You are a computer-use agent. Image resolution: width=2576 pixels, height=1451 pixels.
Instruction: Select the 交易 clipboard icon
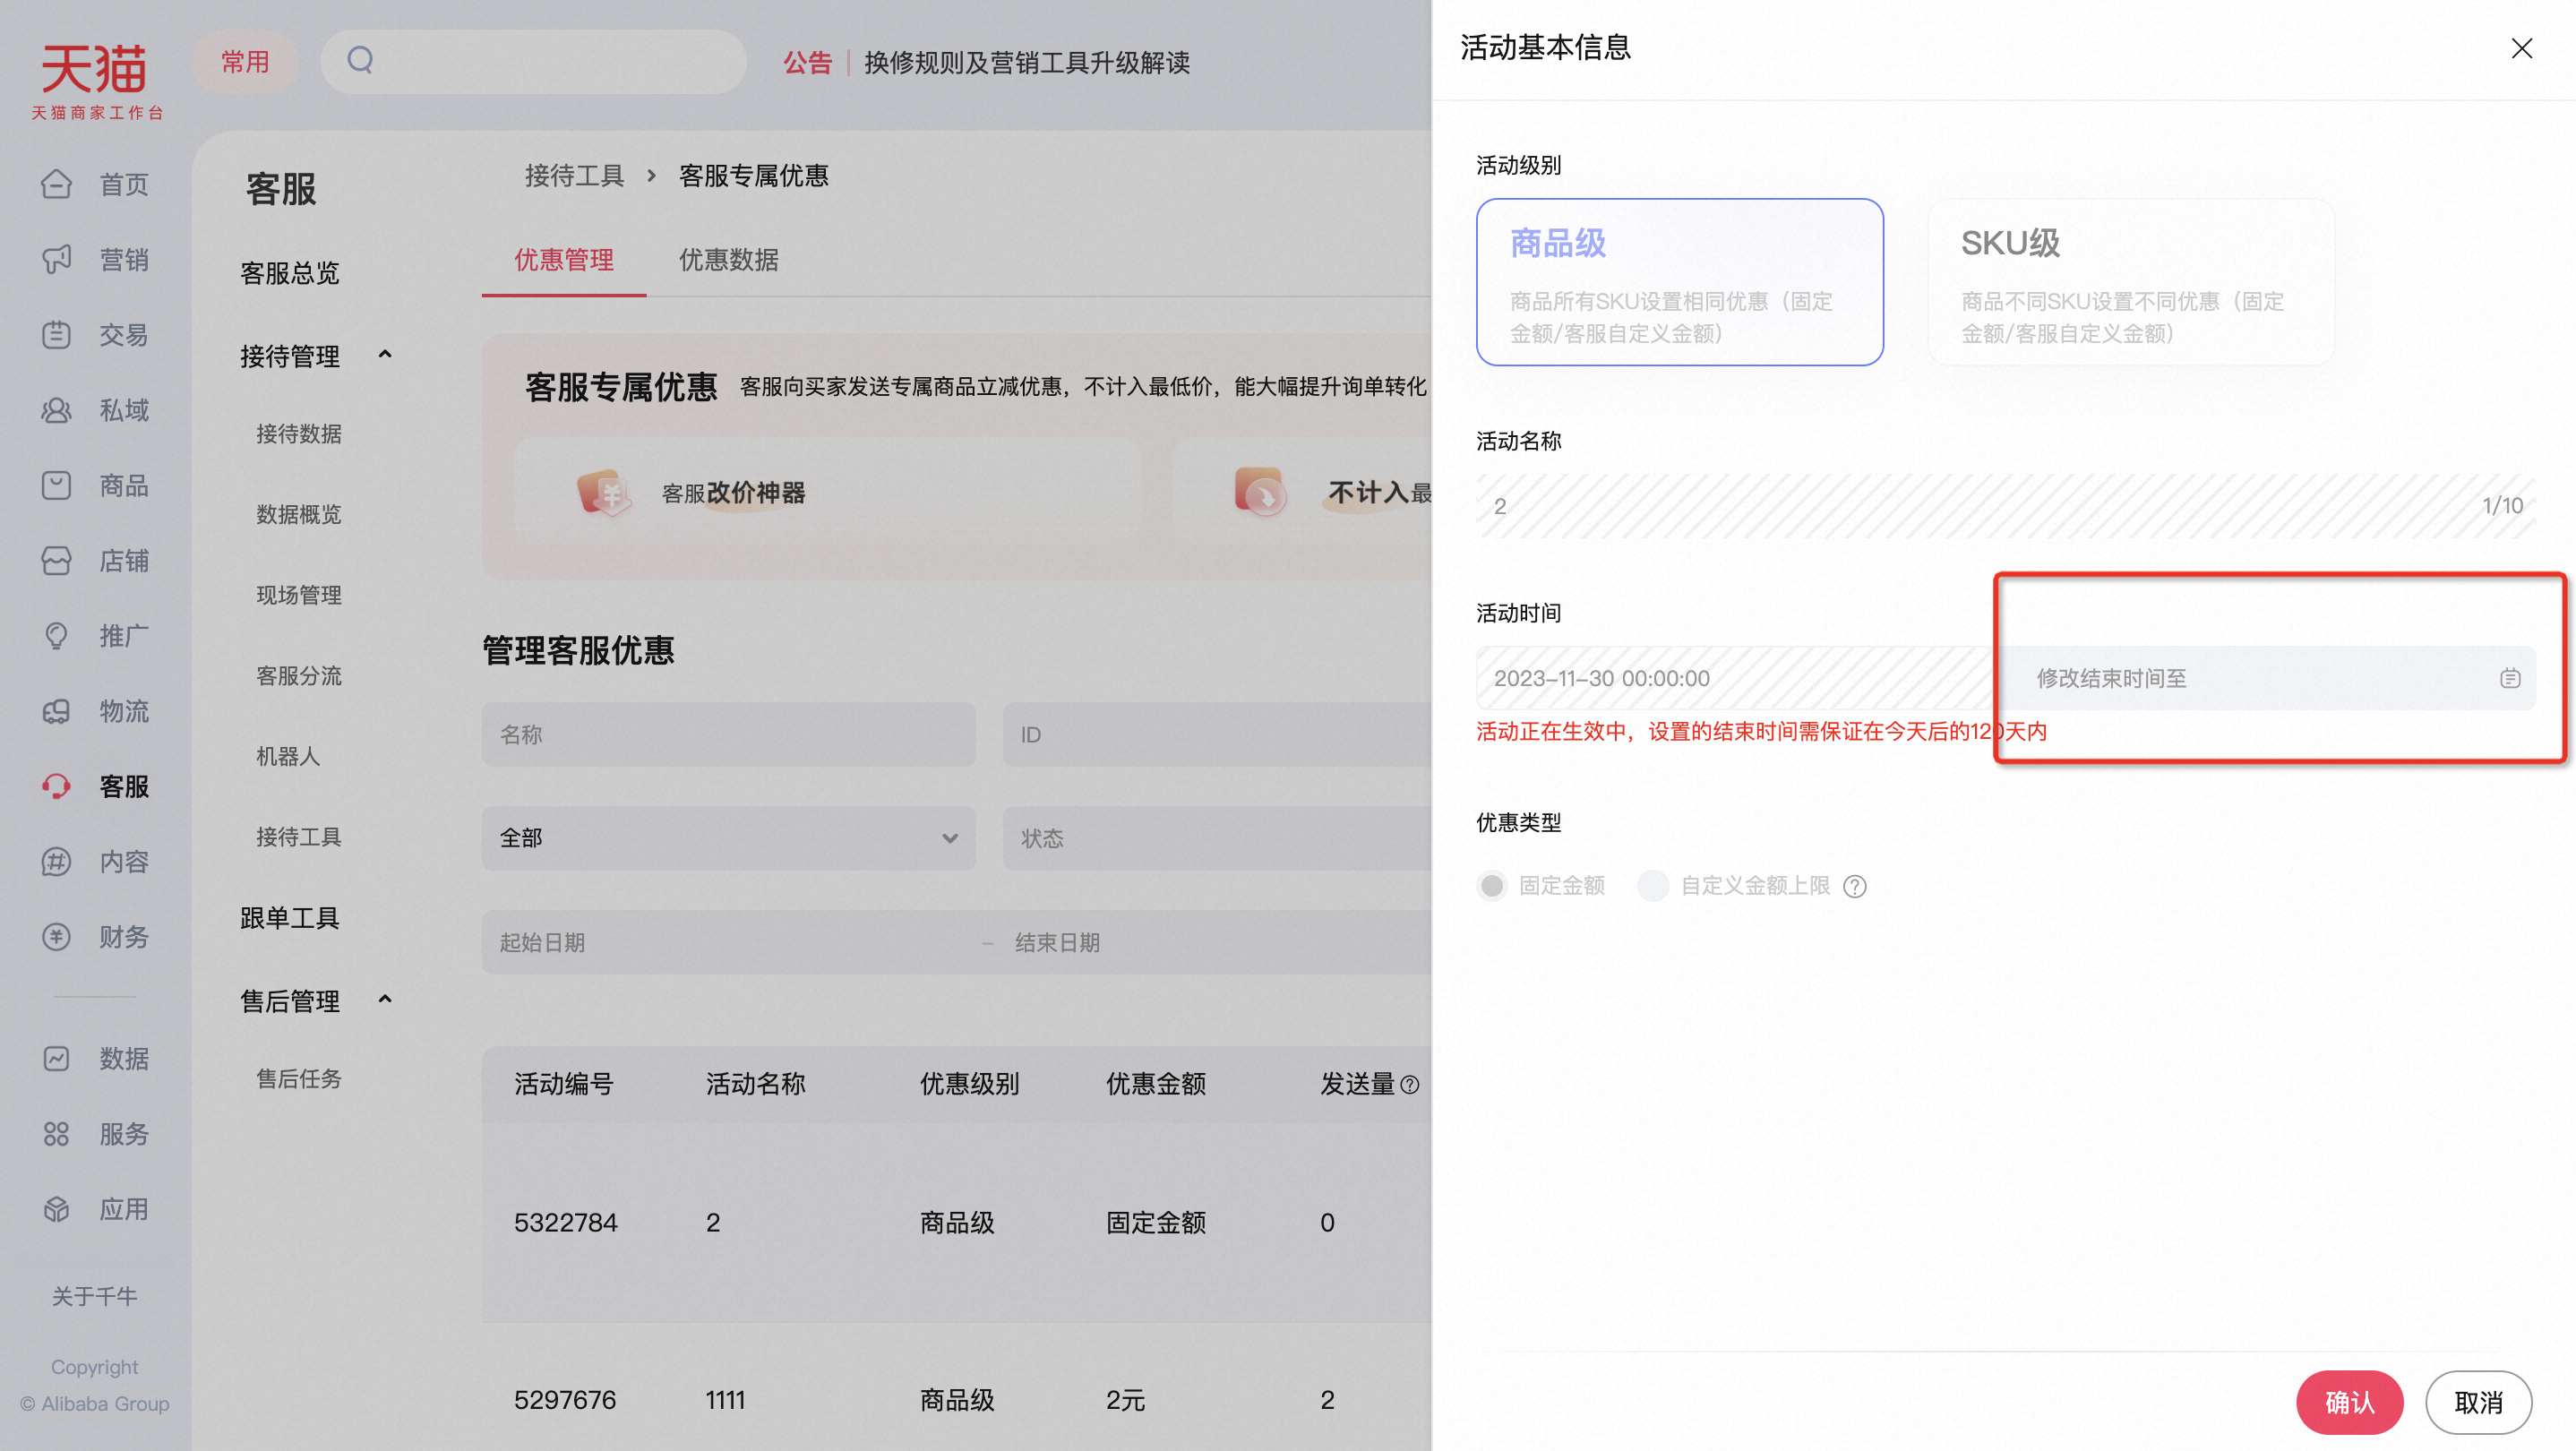click(x=56, y=334)
